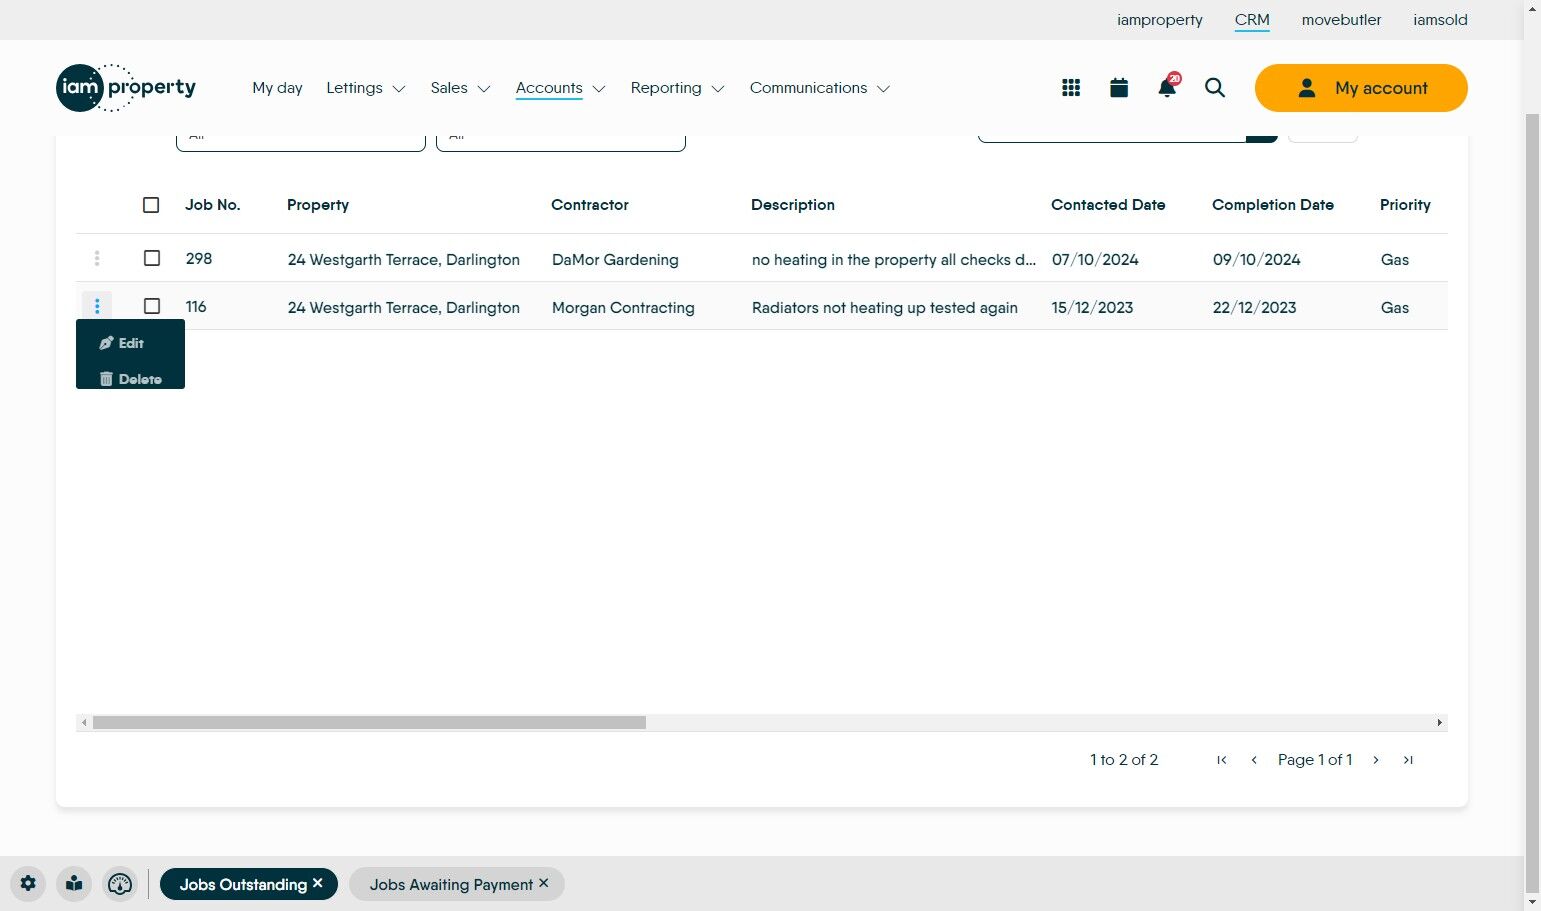
Task: Click the property address for job 298
Action: (404, 260)
